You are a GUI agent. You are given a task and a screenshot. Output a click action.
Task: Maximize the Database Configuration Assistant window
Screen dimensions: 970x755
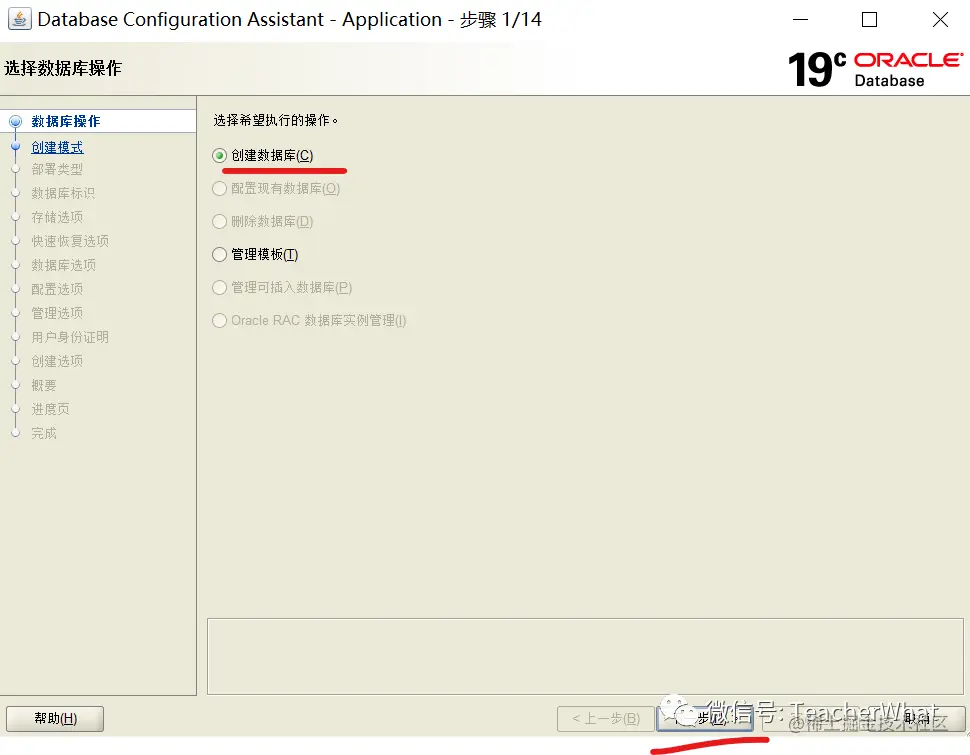coord(869,20)
